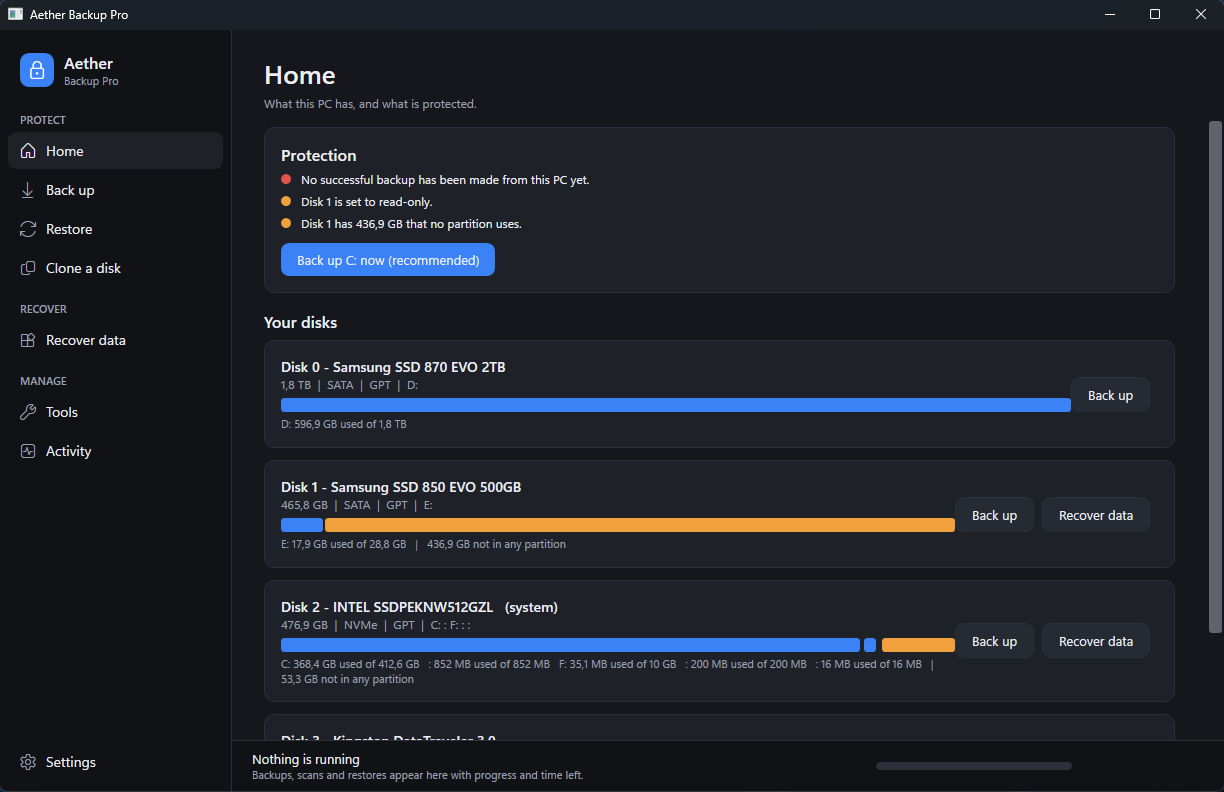Click the bottom progress bar
The image size is (1224, 792).
[974, 766]
